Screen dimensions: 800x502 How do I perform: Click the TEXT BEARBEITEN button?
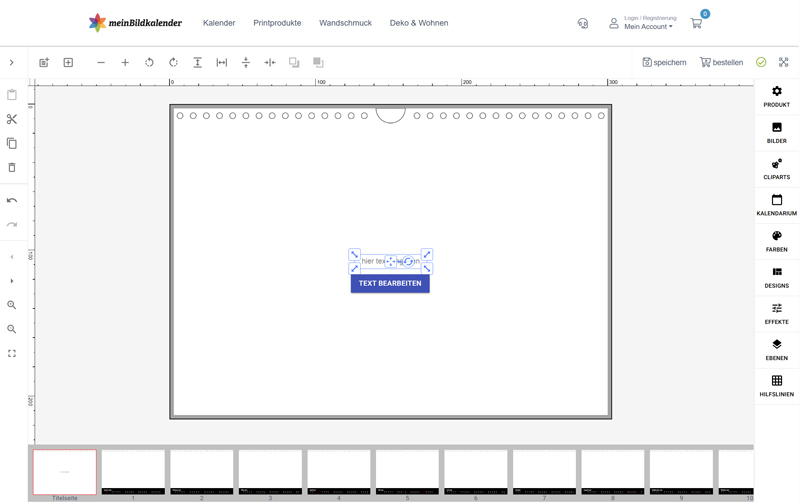coord(390,283)
